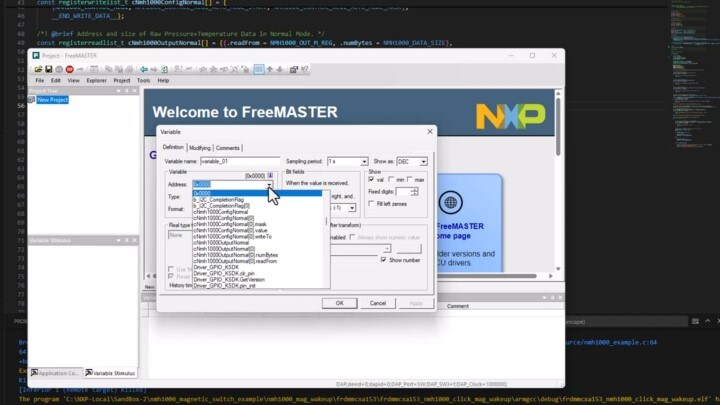
Task: Click the Cancel button
Action: [378, 302]
